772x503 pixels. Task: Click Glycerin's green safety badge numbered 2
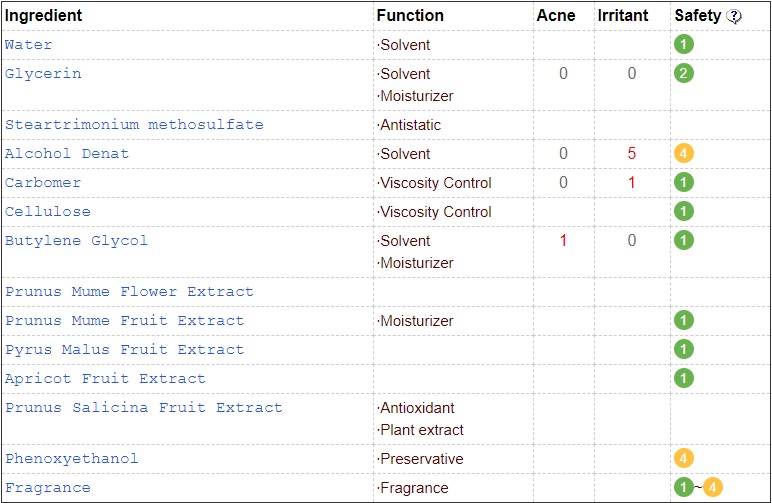[x=684, y=73]
